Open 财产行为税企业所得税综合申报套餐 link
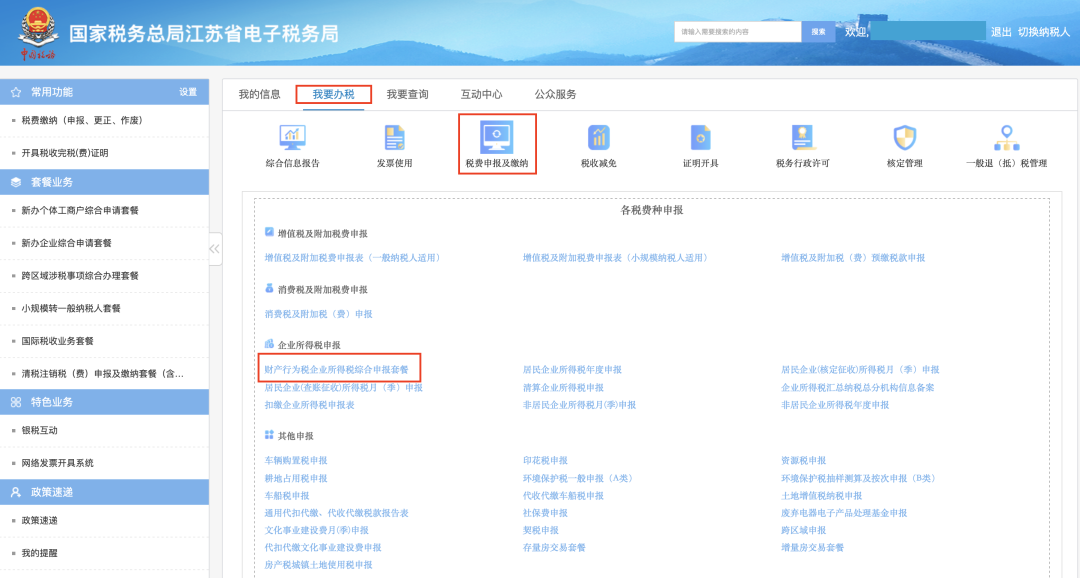Image resolution: width=1080 pixels, height=578 pixels. [330, 368]
